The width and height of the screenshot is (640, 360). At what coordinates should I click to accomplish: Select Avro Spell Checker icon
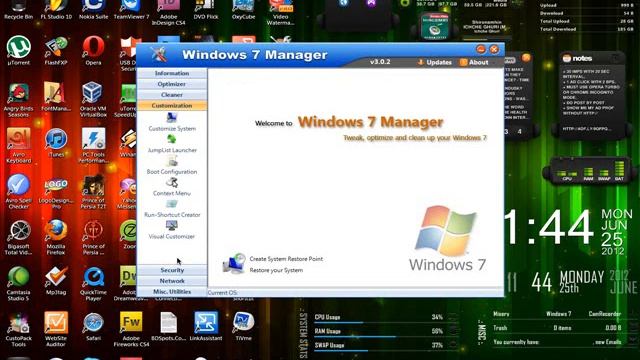(18, 191)
